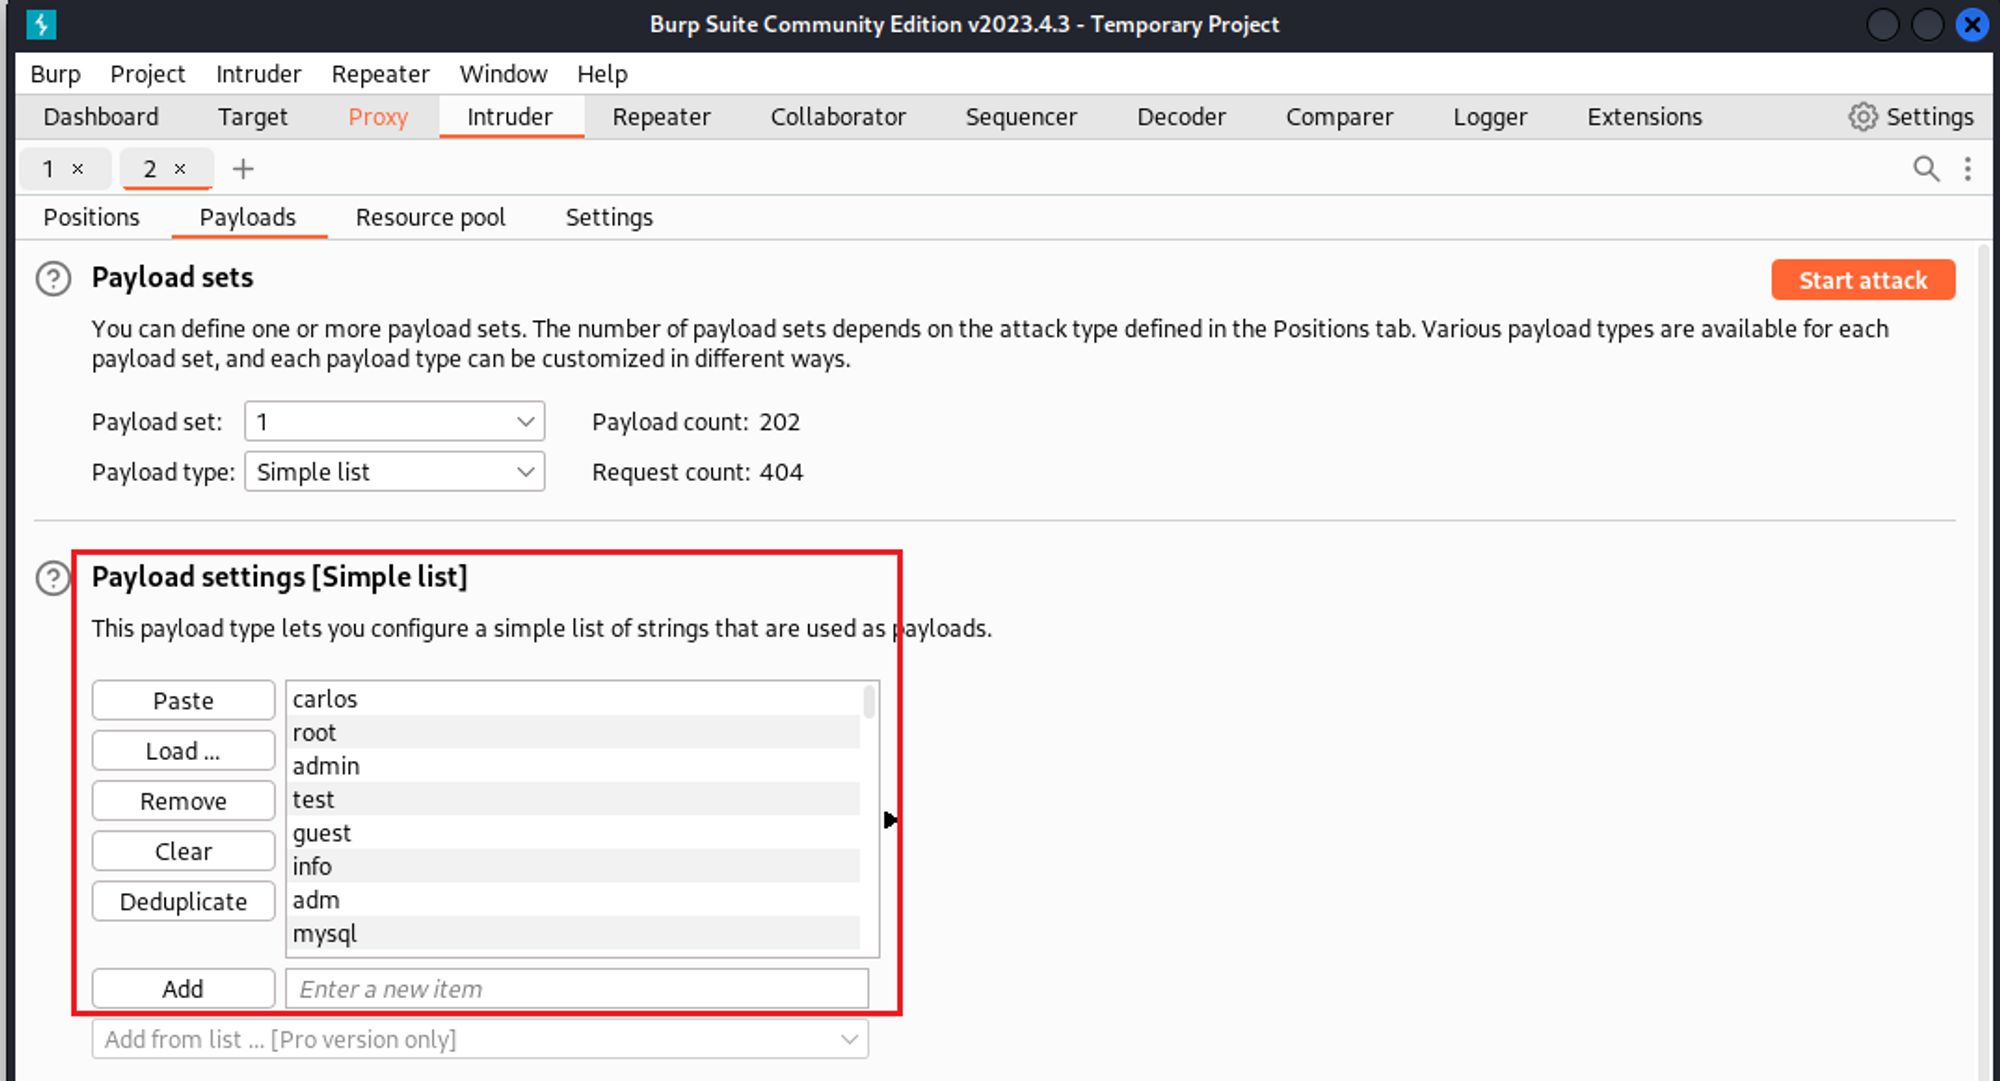Viewport: 2000px width, 1081px height.
Task: Click the payload list scrollbar thumb
Action: (x=869, y=702)
